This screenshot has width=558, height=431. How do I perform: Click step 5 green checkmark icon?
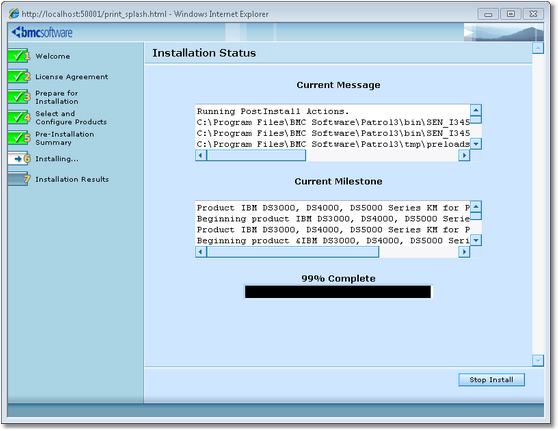[x=19, y=138]
